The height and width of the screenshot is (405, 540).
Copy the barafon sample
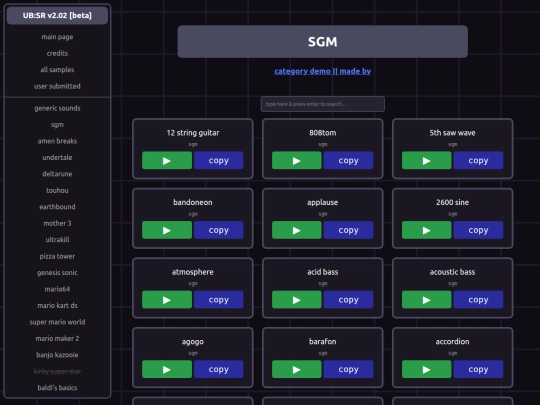(349, 369)
